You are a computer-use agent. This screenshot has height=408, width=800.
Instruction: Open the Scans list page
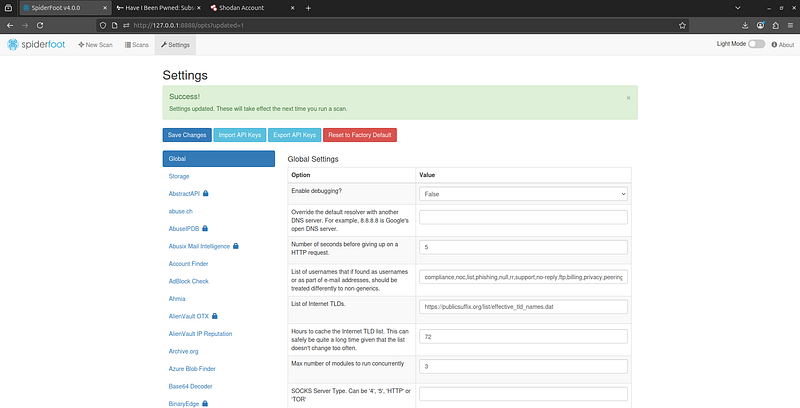(137, 45)
